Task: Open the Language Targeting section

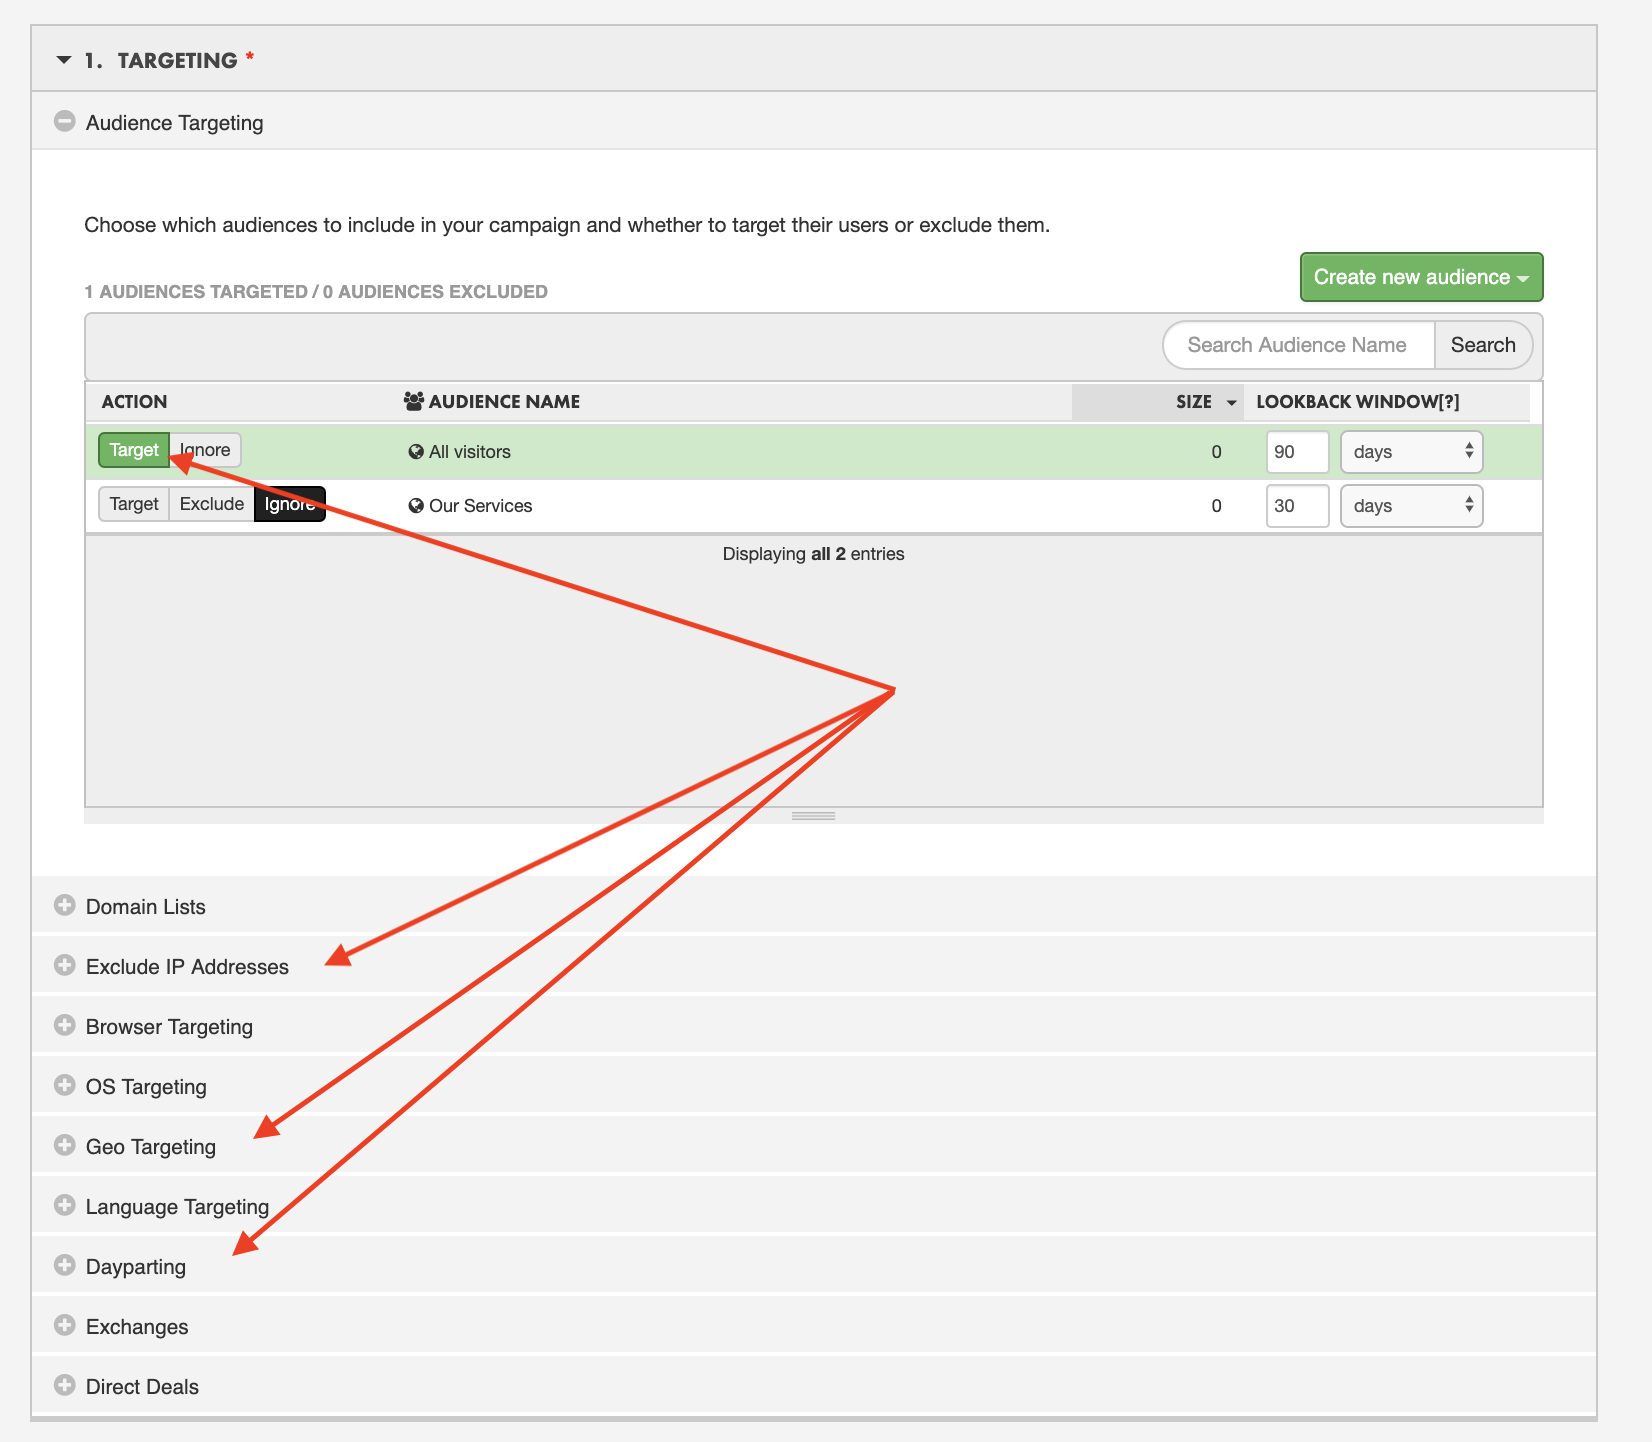Action: (x=814, y=1206)
